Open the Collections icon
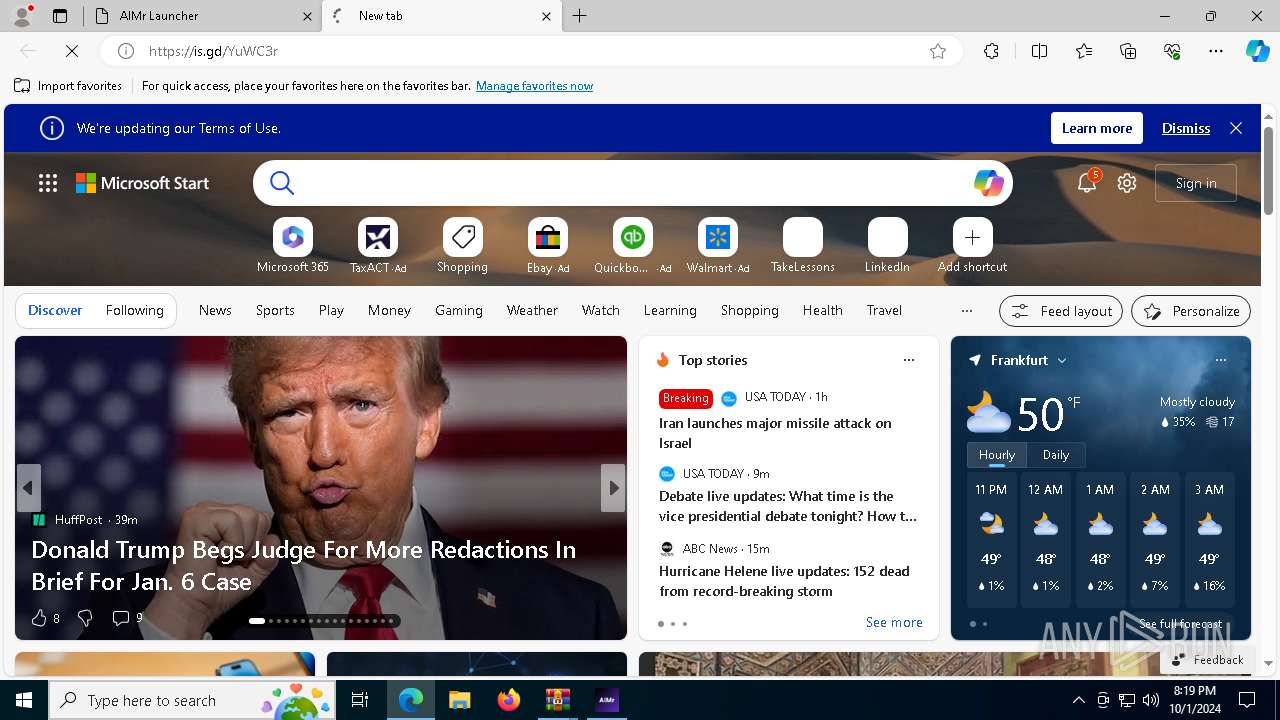This screenshot has height=720, width=1280. [1128, 51]
